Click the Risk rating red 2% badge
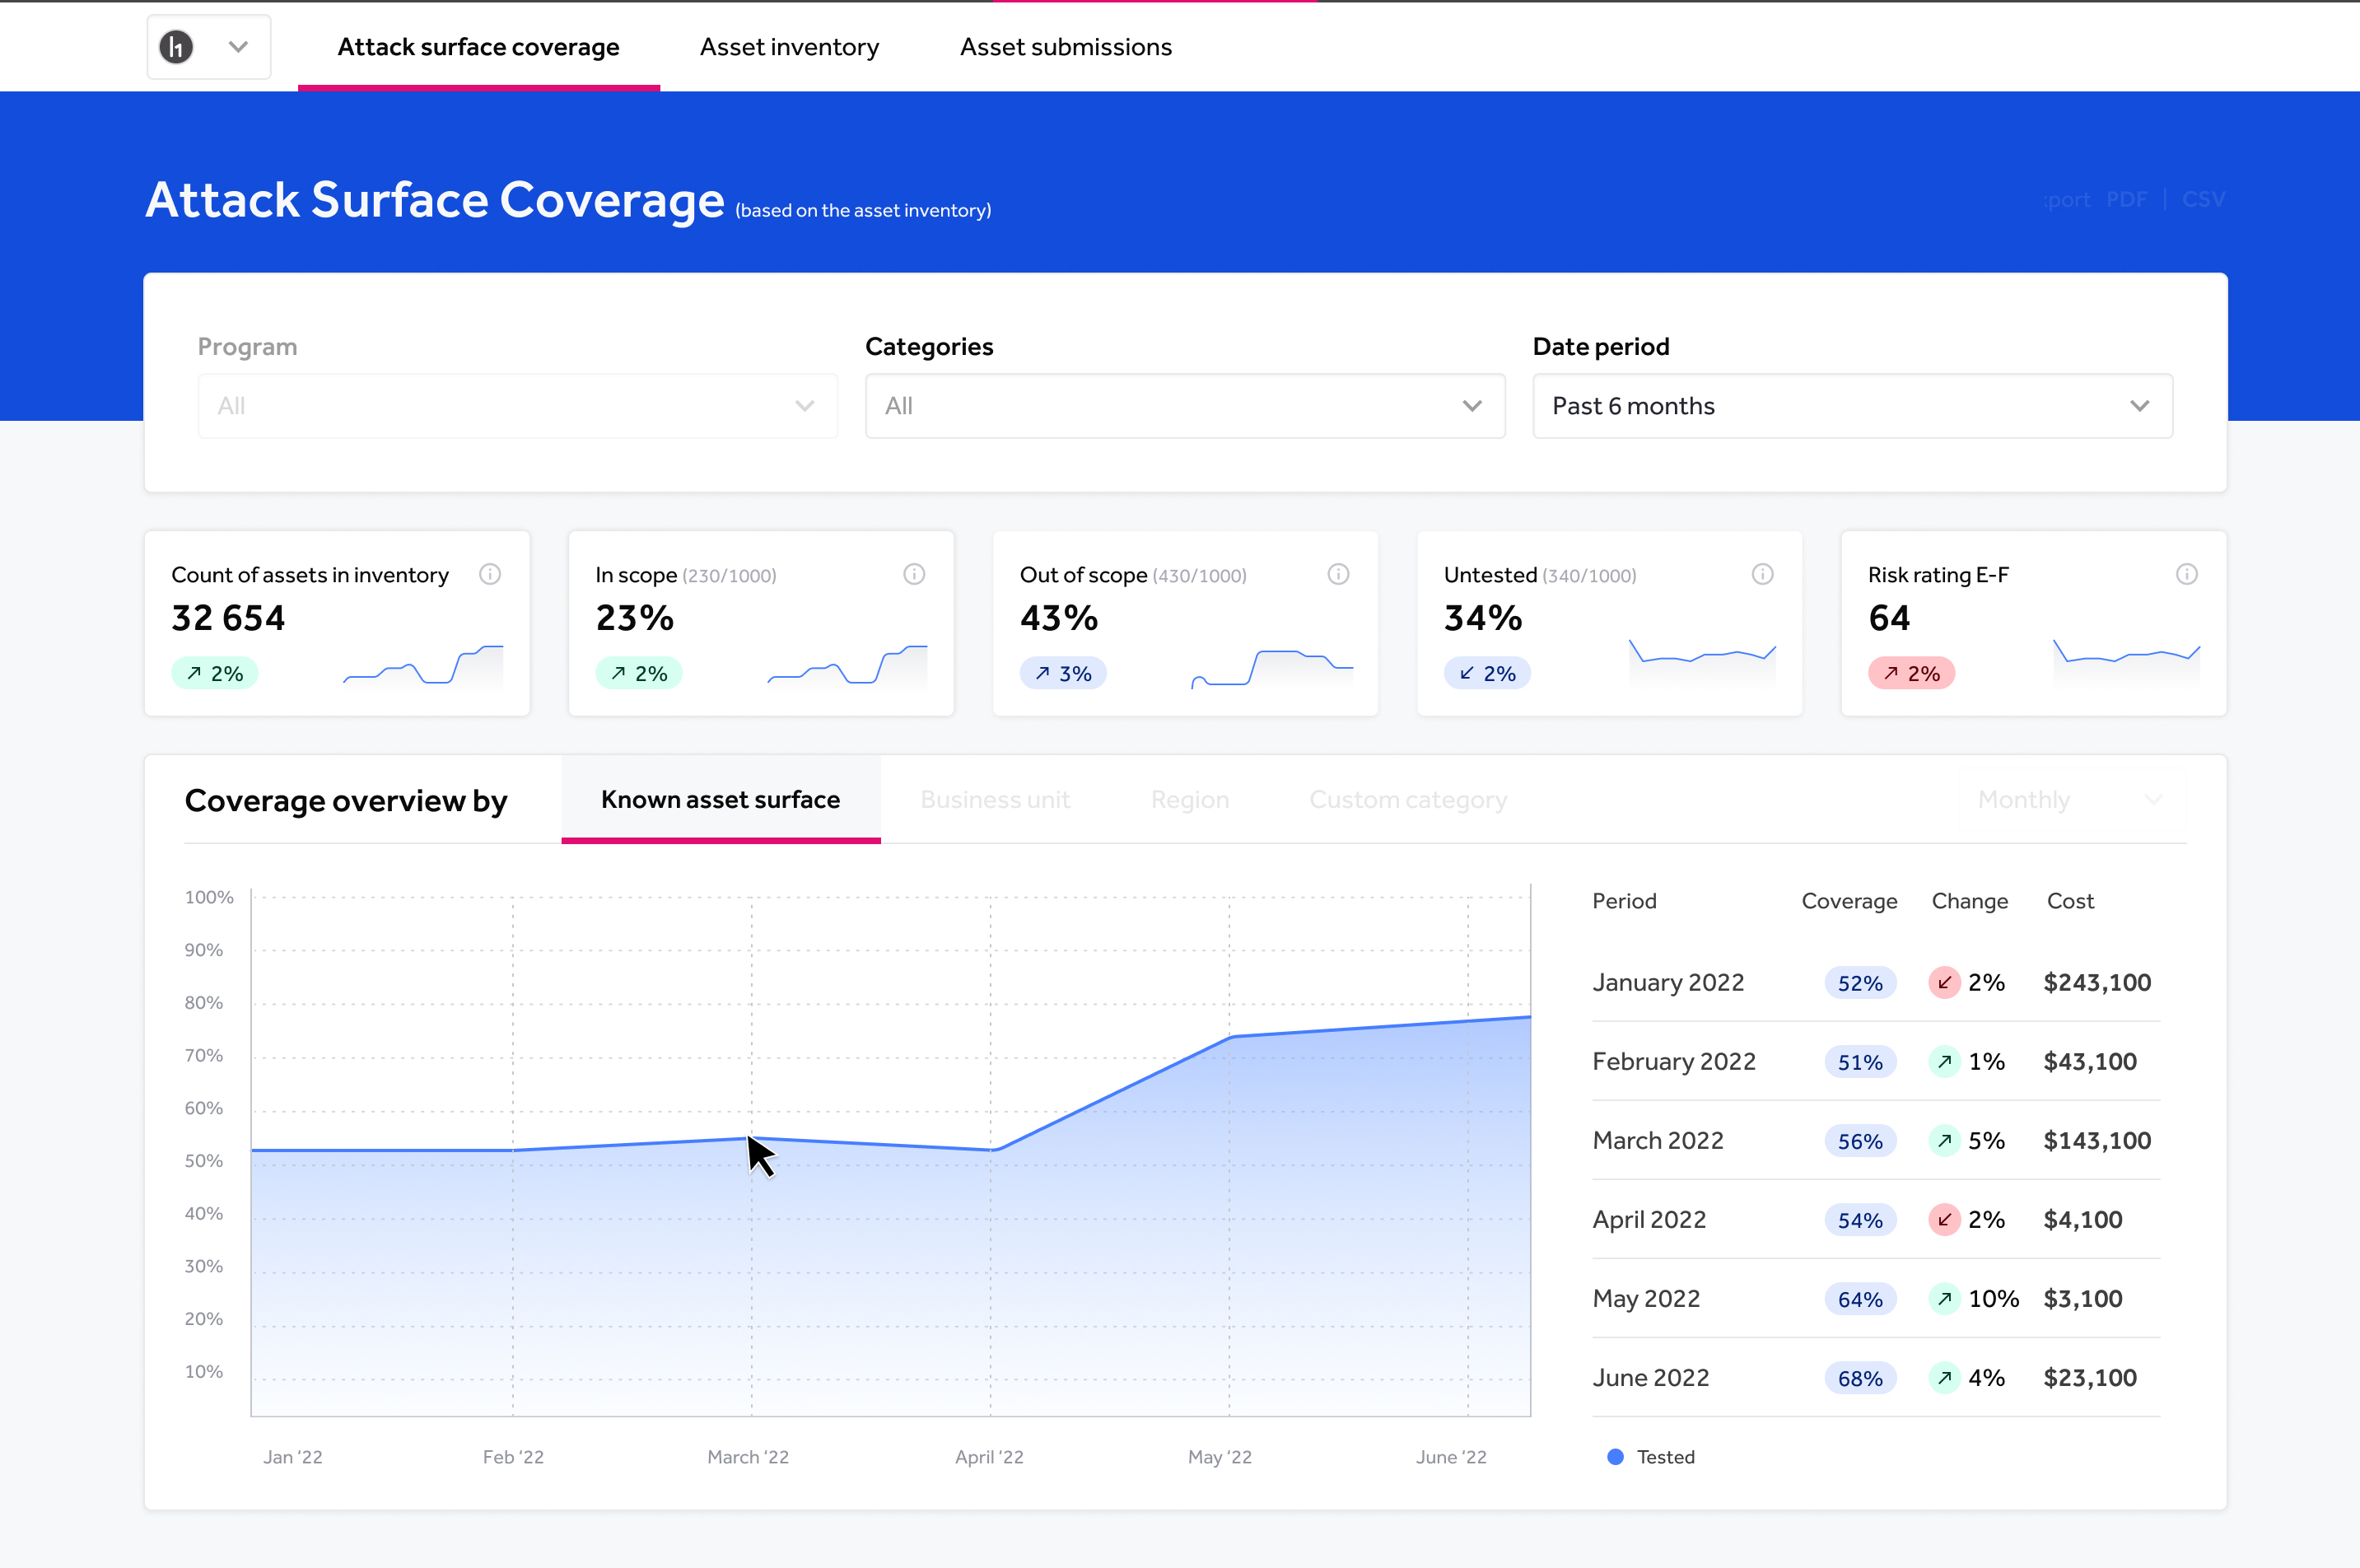 click(1911, 673)
